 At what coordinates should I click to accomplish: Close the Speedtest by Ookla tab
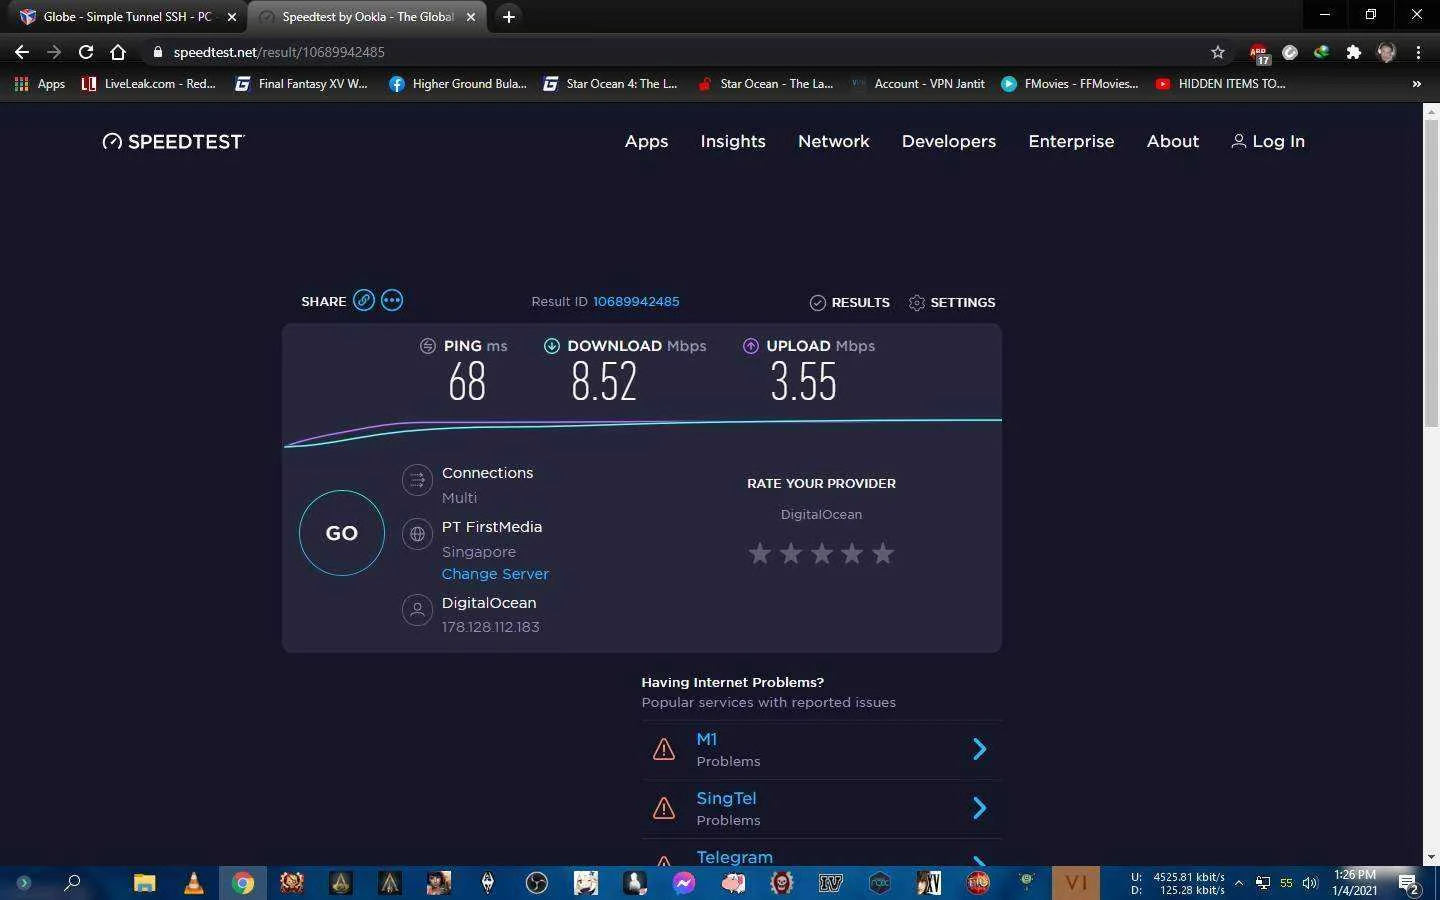(471, 17)
